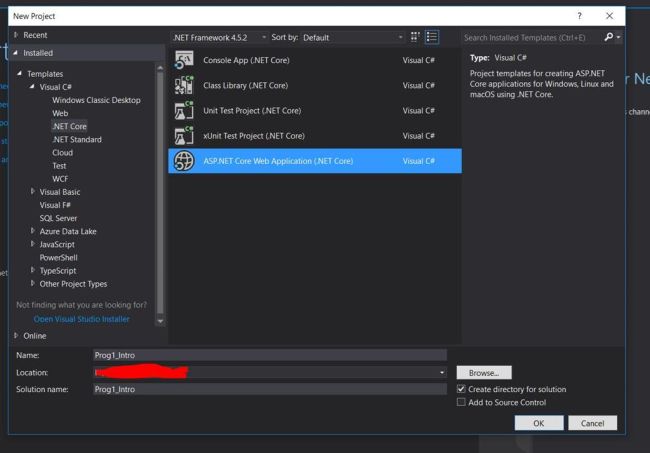Click the Browse... button
Screen dimensions: 650x453
pos(484,373)
